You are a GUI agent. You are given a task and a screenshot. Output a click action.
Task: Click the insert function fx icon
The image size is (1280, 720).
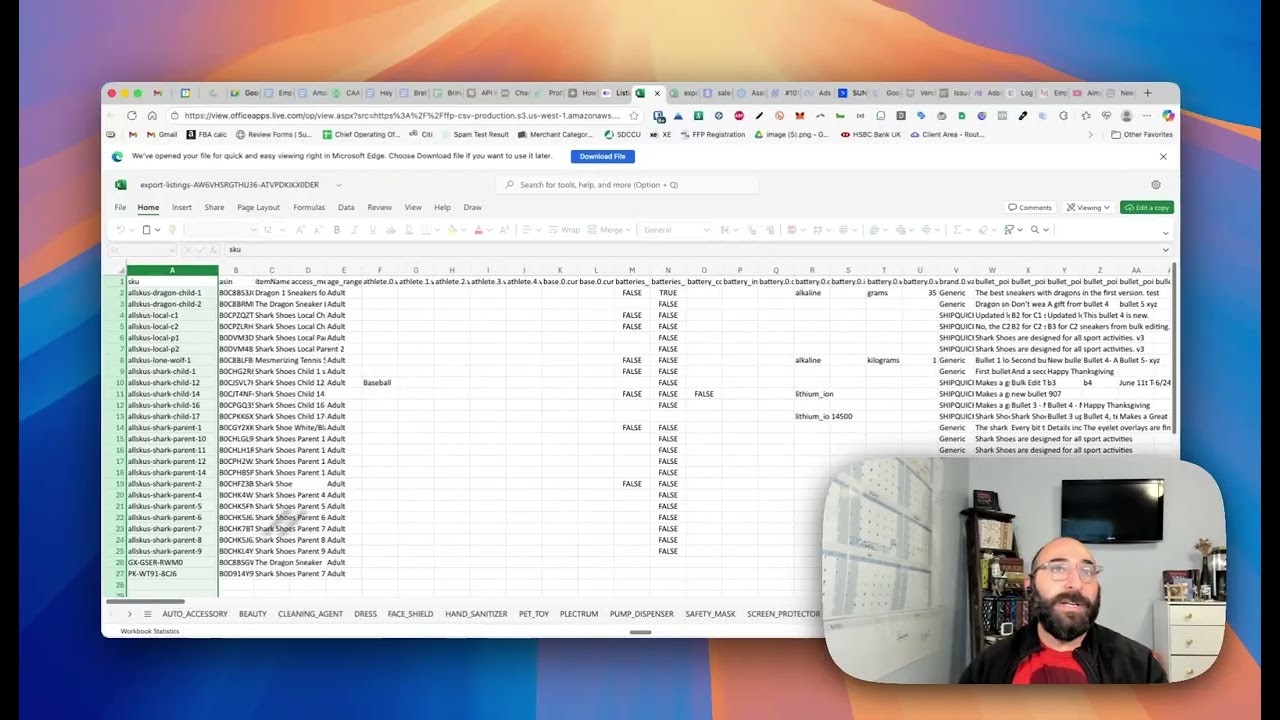click(212, 250)
